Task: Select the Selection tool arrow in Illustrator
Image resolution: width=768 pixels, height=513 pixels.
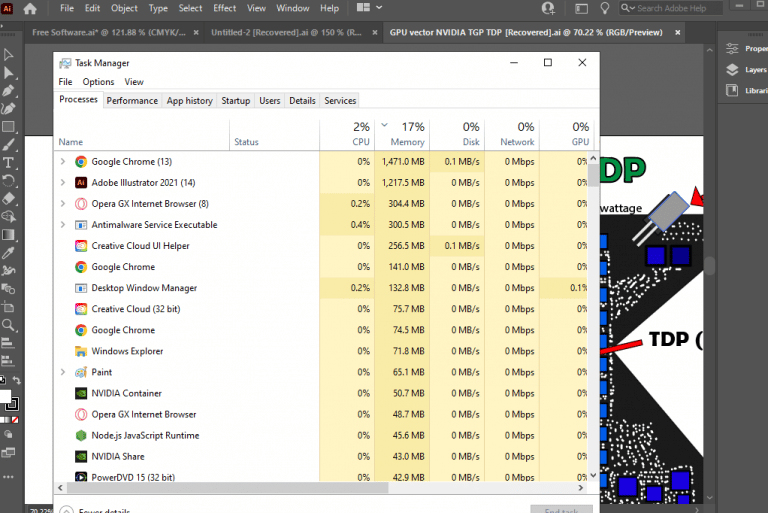Action: (x=8, y=54)
